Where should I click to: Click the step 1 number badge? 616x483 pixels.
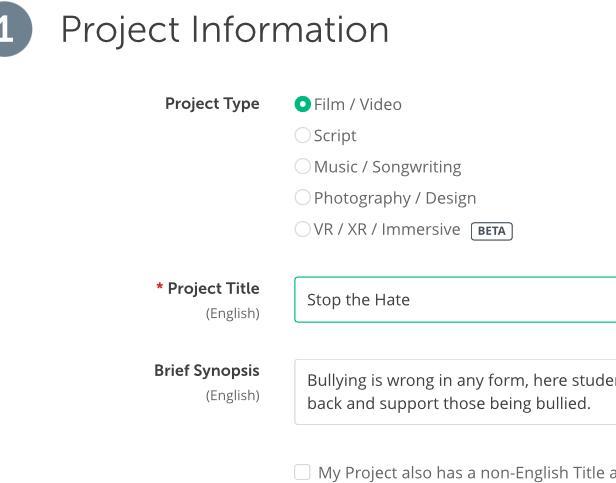12,30
